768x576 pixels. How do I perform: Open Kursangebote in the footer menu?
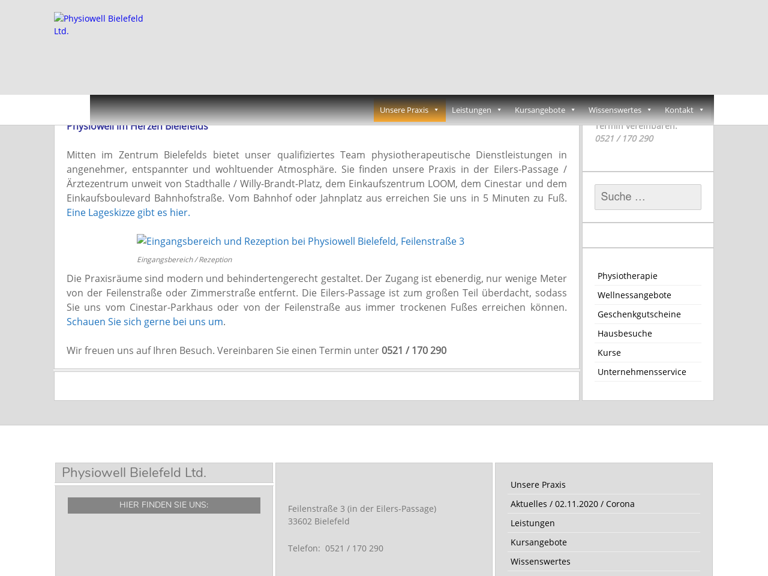(x=538, y=542)
